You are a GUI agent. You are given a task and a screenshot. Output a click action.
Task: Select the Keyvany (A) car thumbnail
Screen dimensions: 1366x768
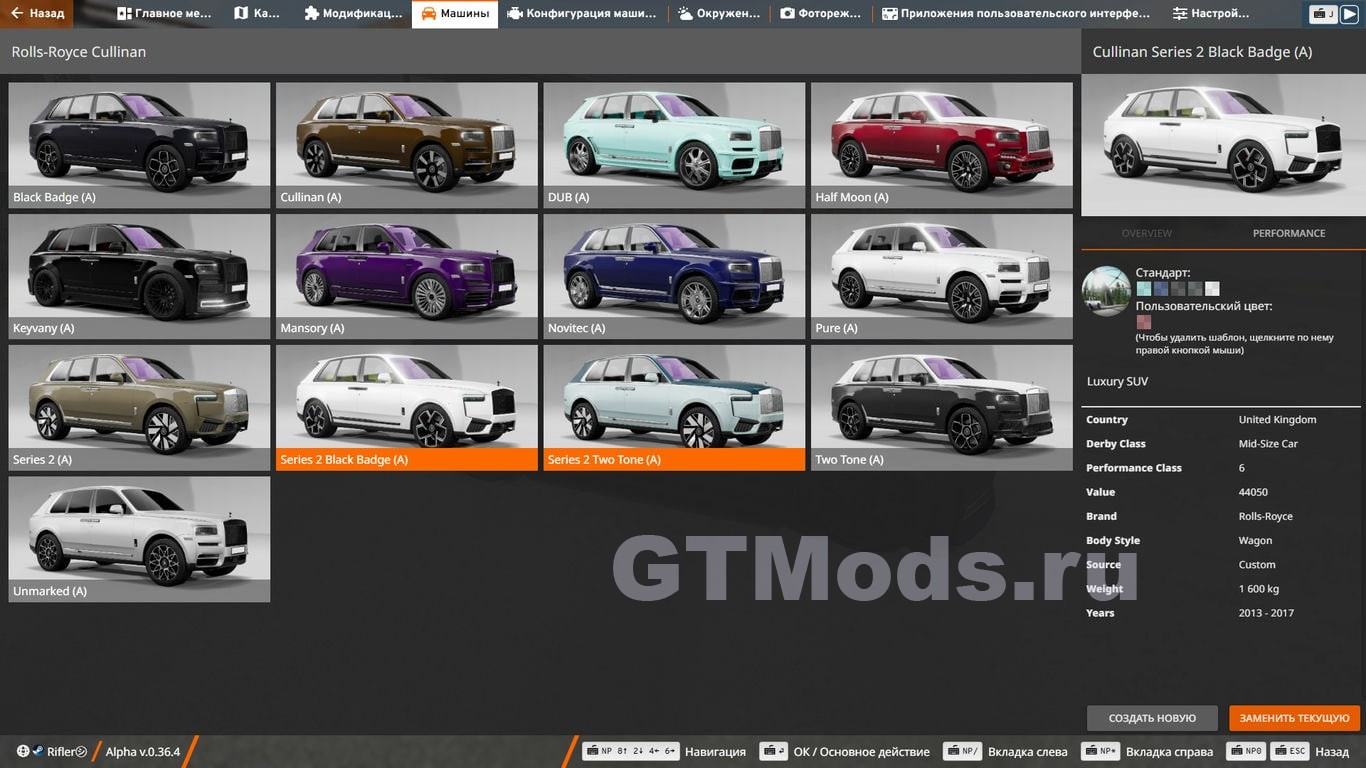click(139, 276)
